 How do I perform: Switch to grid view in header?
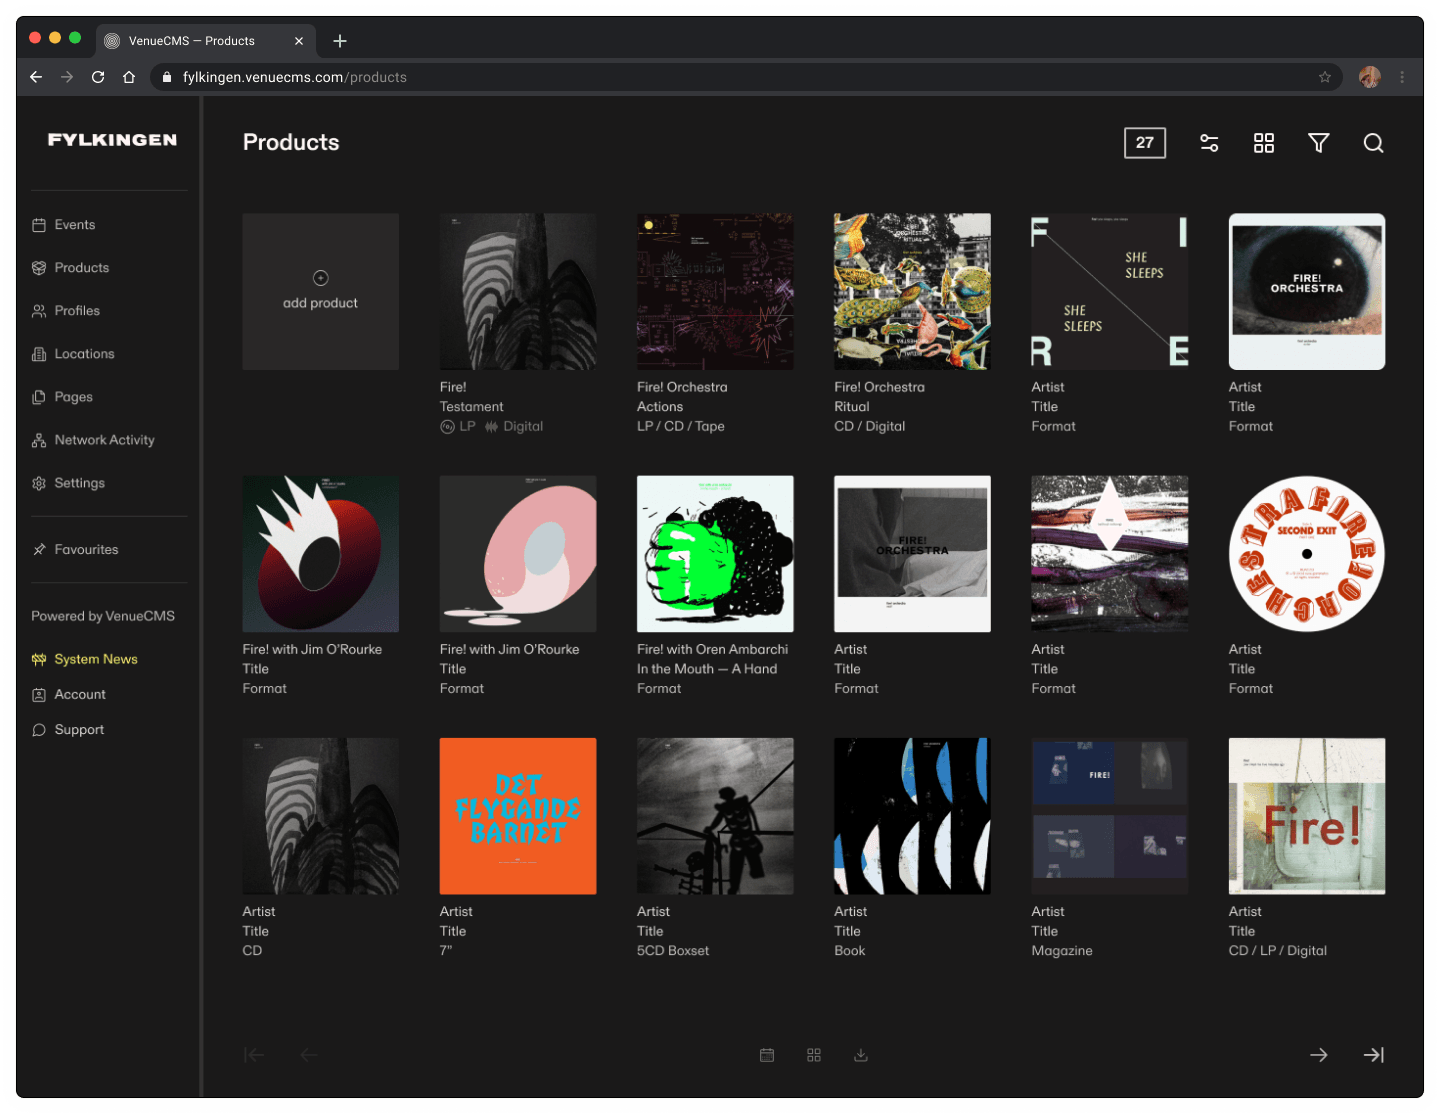click(x=1264, y=143)
